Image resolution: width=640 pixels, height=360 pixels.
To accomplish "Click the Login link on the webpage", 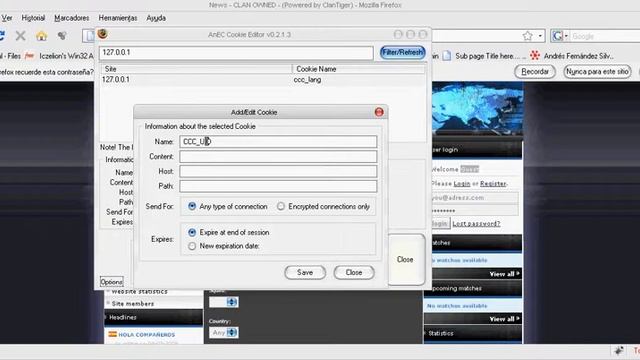I will pos(462,184).
